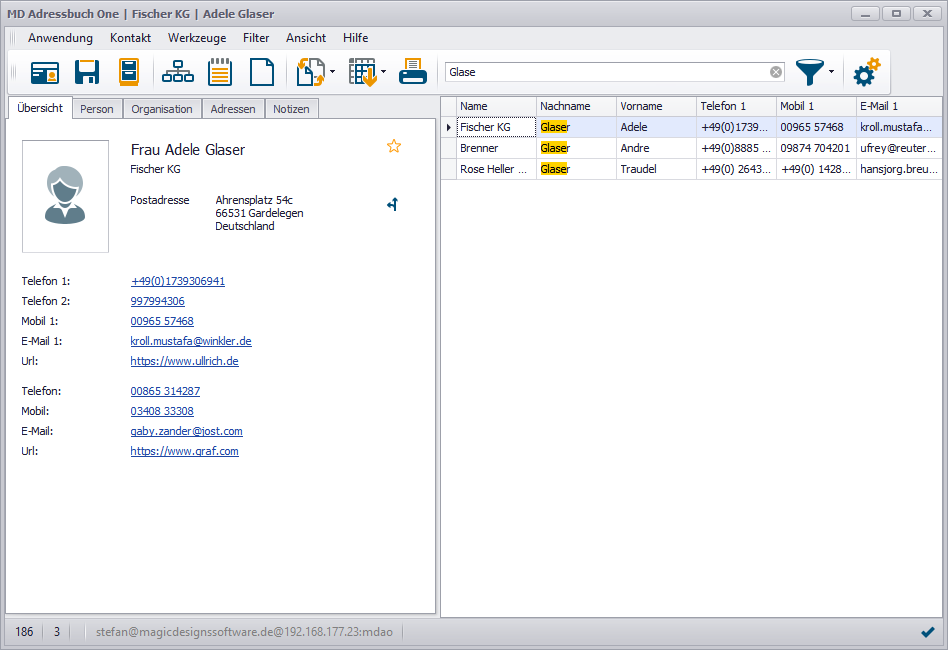Save the contact with the floppy disk icon
The width and height of the screenshot is (948, 650).
point(87,73)
